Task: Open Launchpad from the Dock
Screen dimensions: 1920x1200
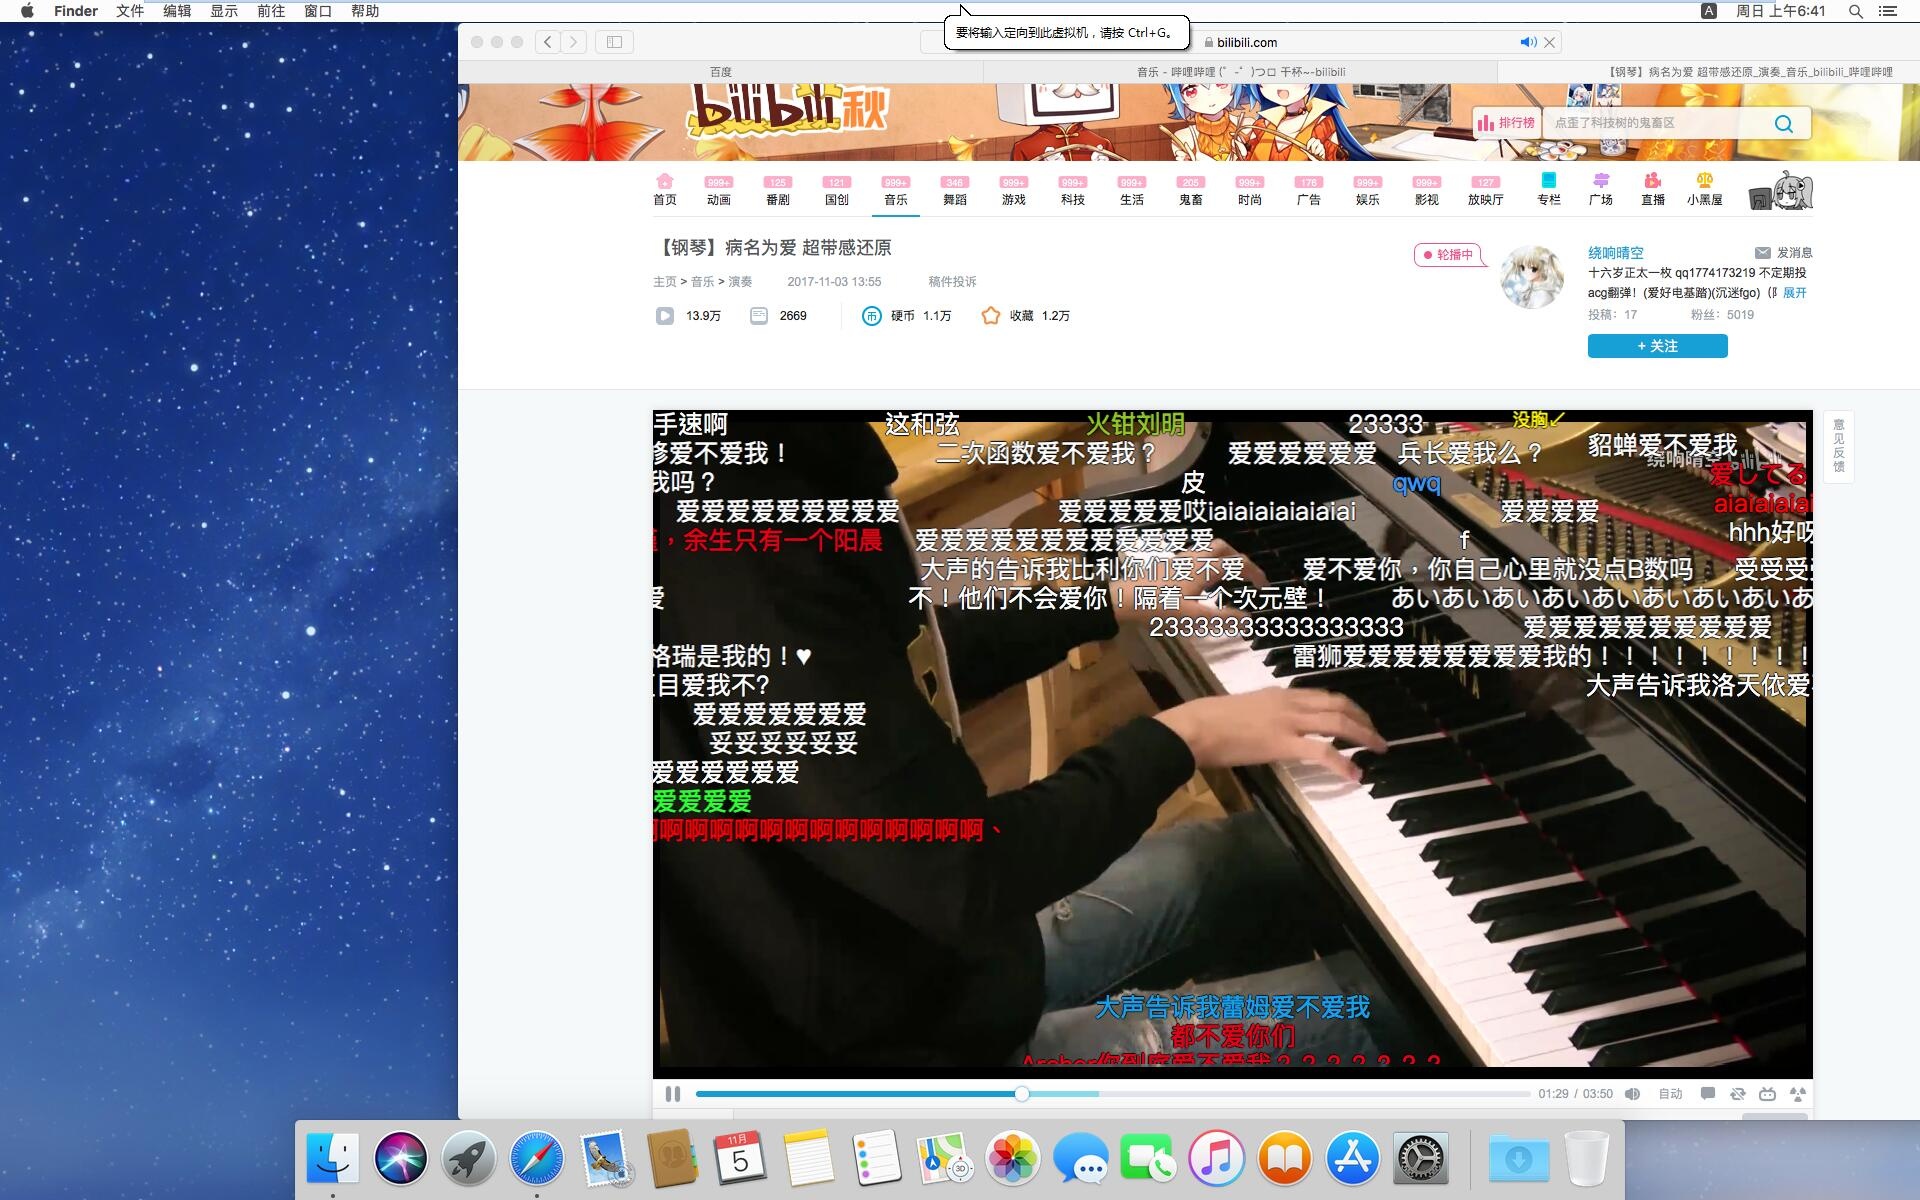Action: point(468,1159)
